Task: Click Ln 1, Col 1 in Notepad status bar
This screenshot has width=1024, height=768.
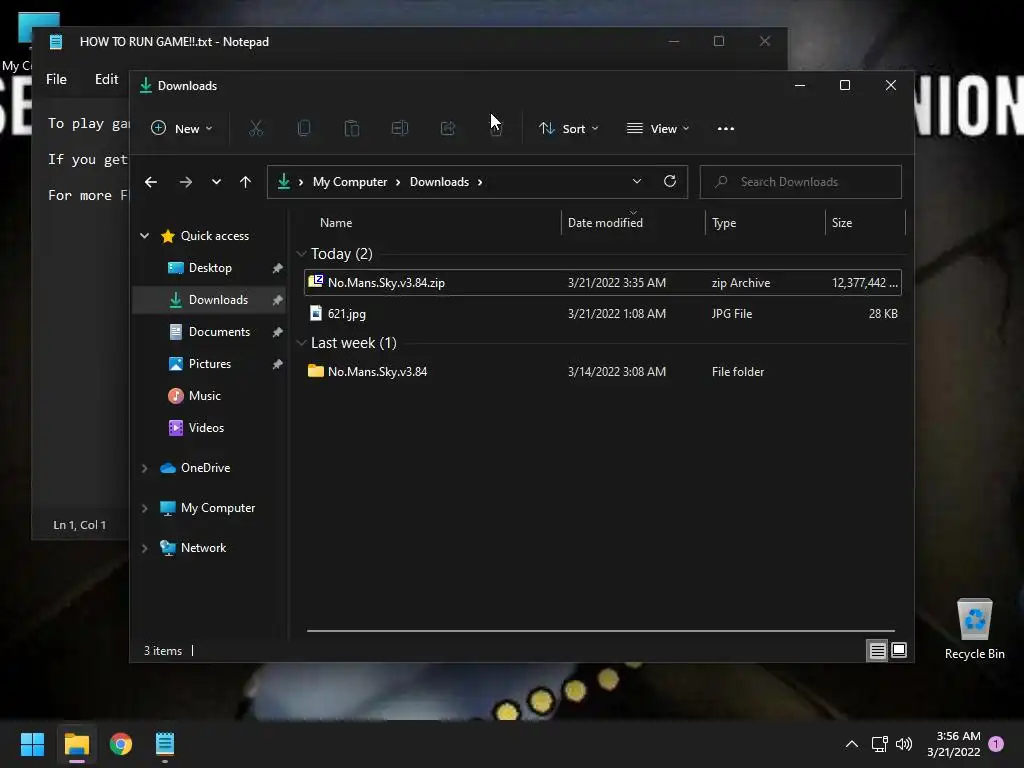Action: tap(79, 524)
